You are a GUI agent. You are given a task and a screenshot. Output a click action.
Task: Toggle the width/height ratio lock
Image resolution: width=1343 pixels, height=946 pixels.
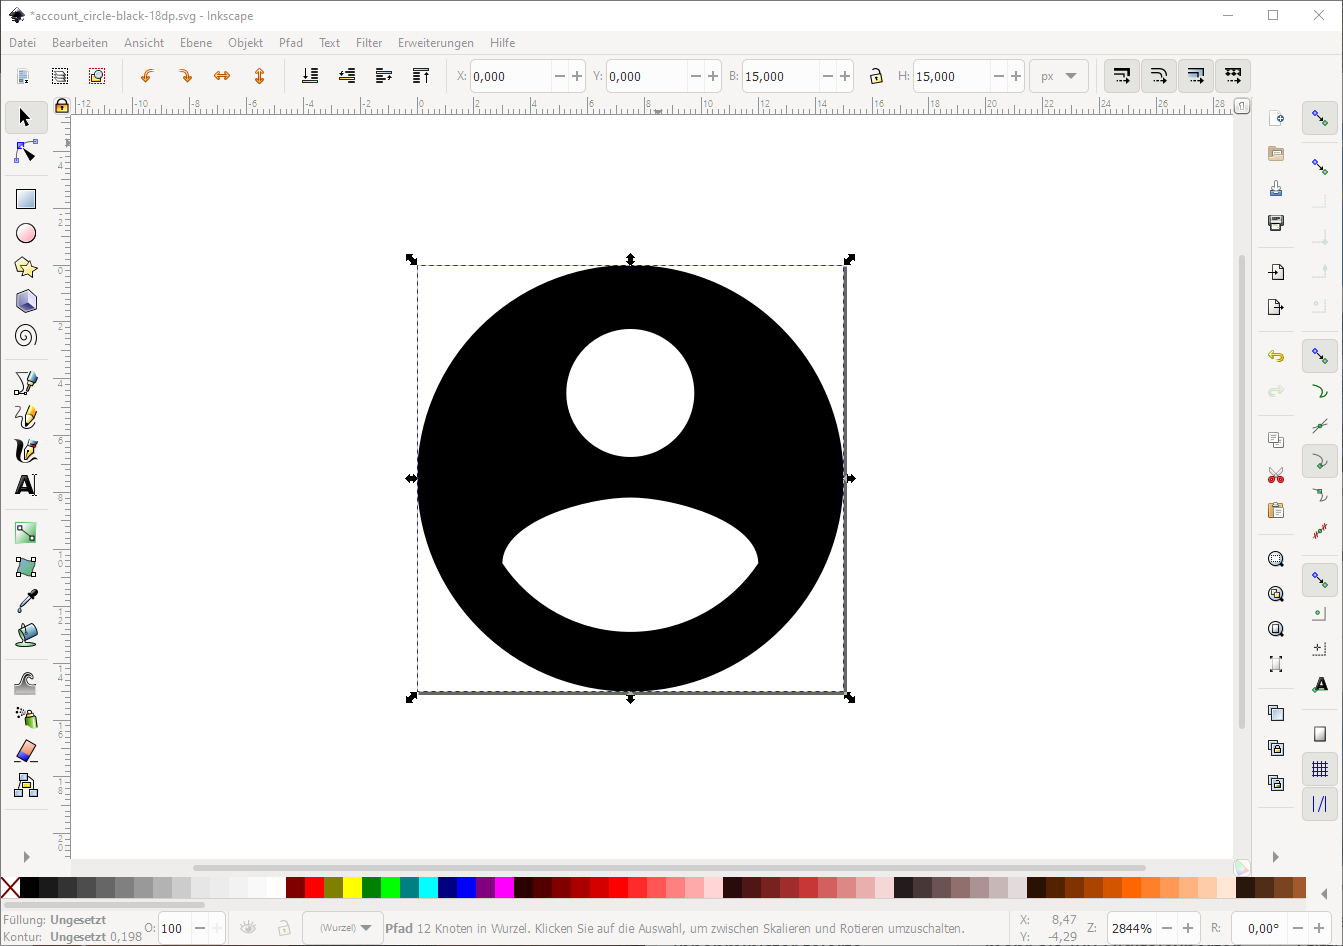coord(876,76)
